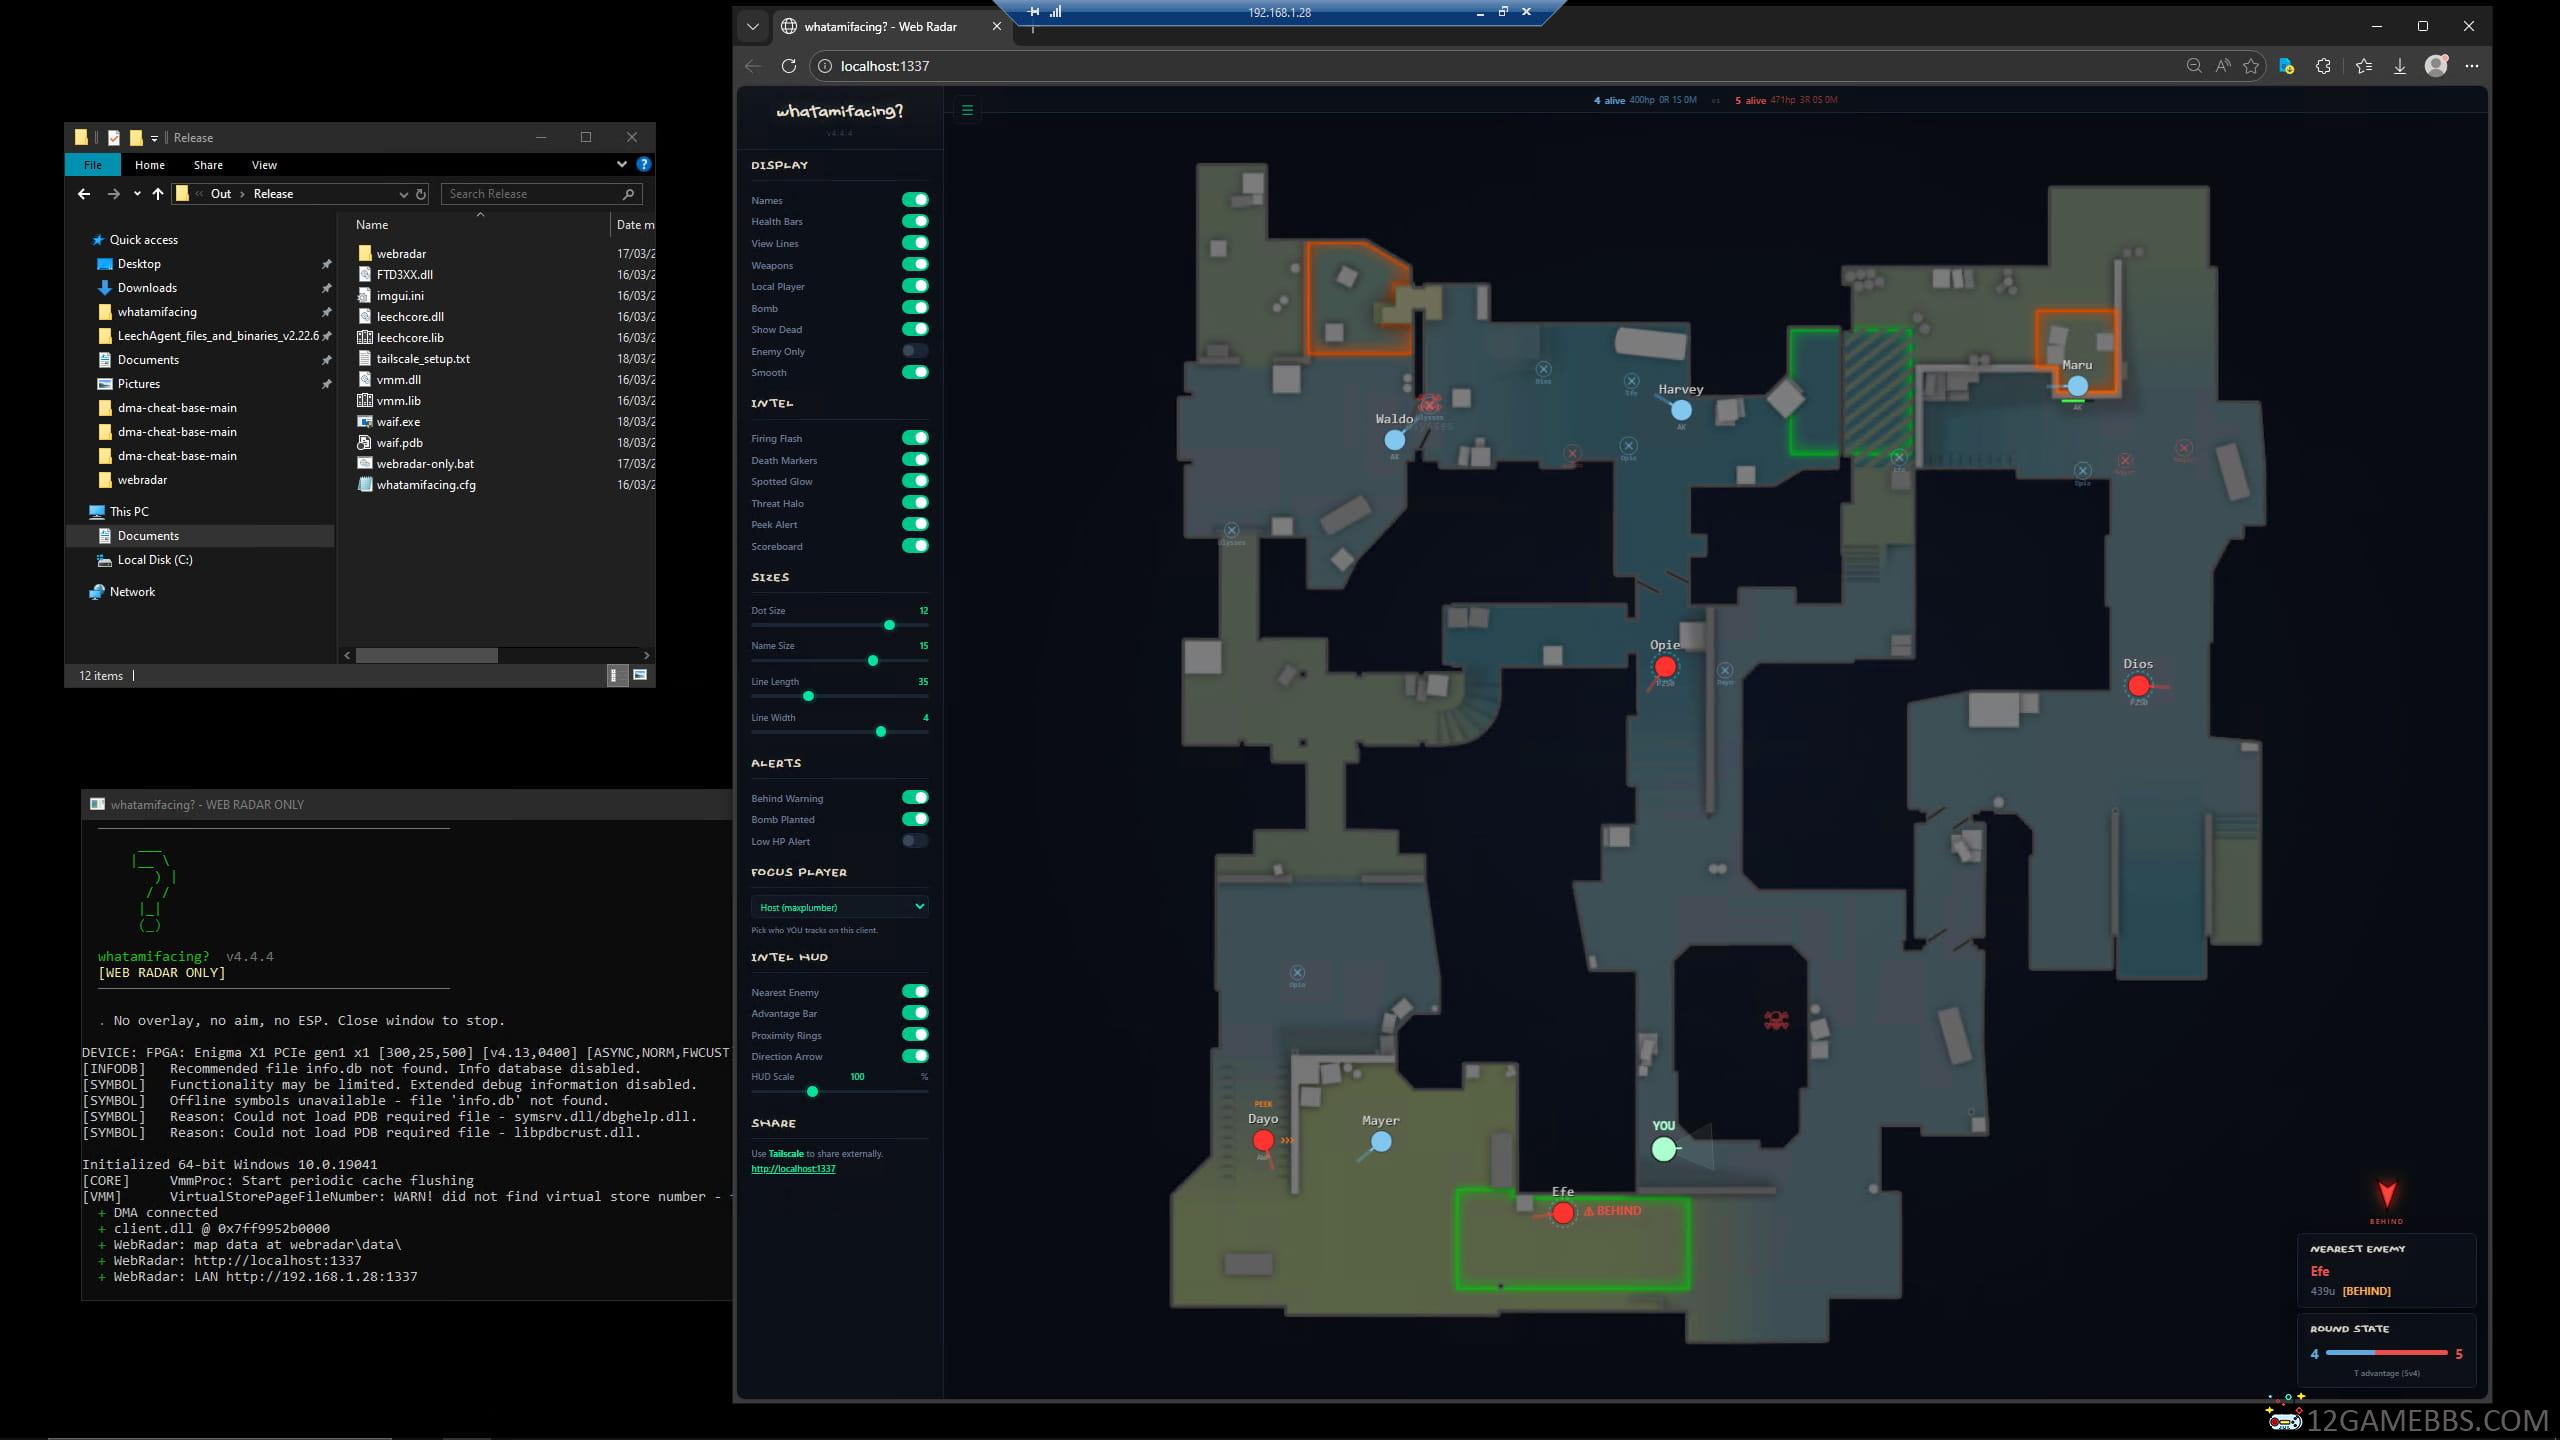Image resolution: width=2560 pixels, height=1440 pixels.
Task: Click the read aloud icon in address bar
Action: click(x=2222, y=66)
